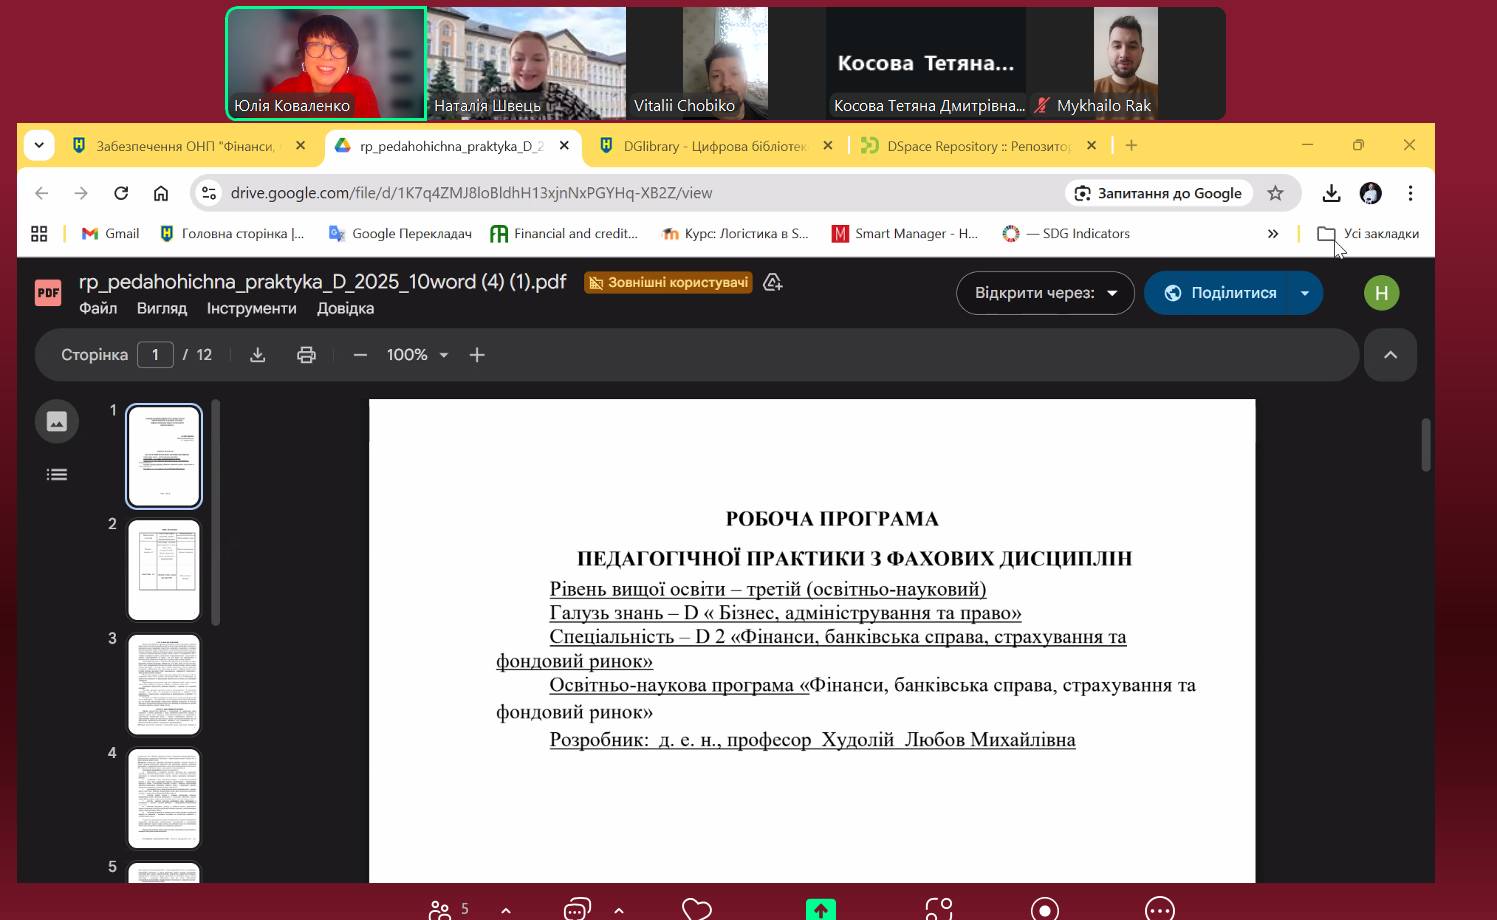Open the Інструменти menu

(251, 308)
